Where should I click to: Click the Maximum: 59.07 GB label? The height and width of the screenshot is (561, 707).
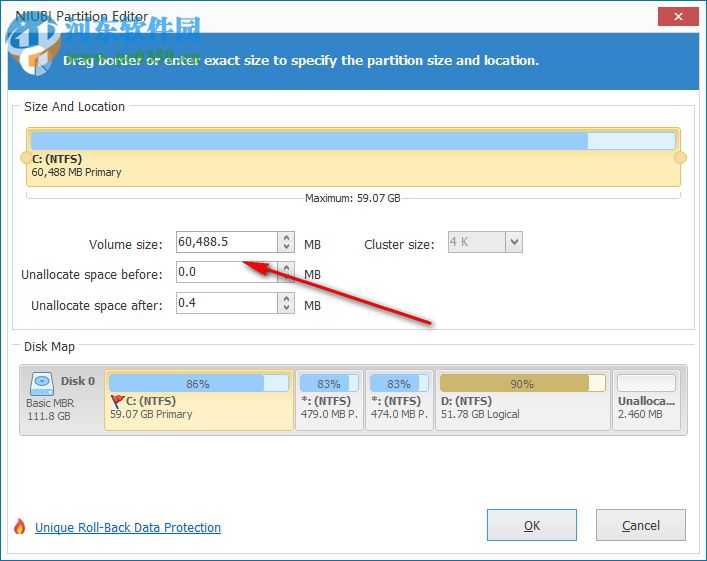pyautogui.click(x=353, y=198)
